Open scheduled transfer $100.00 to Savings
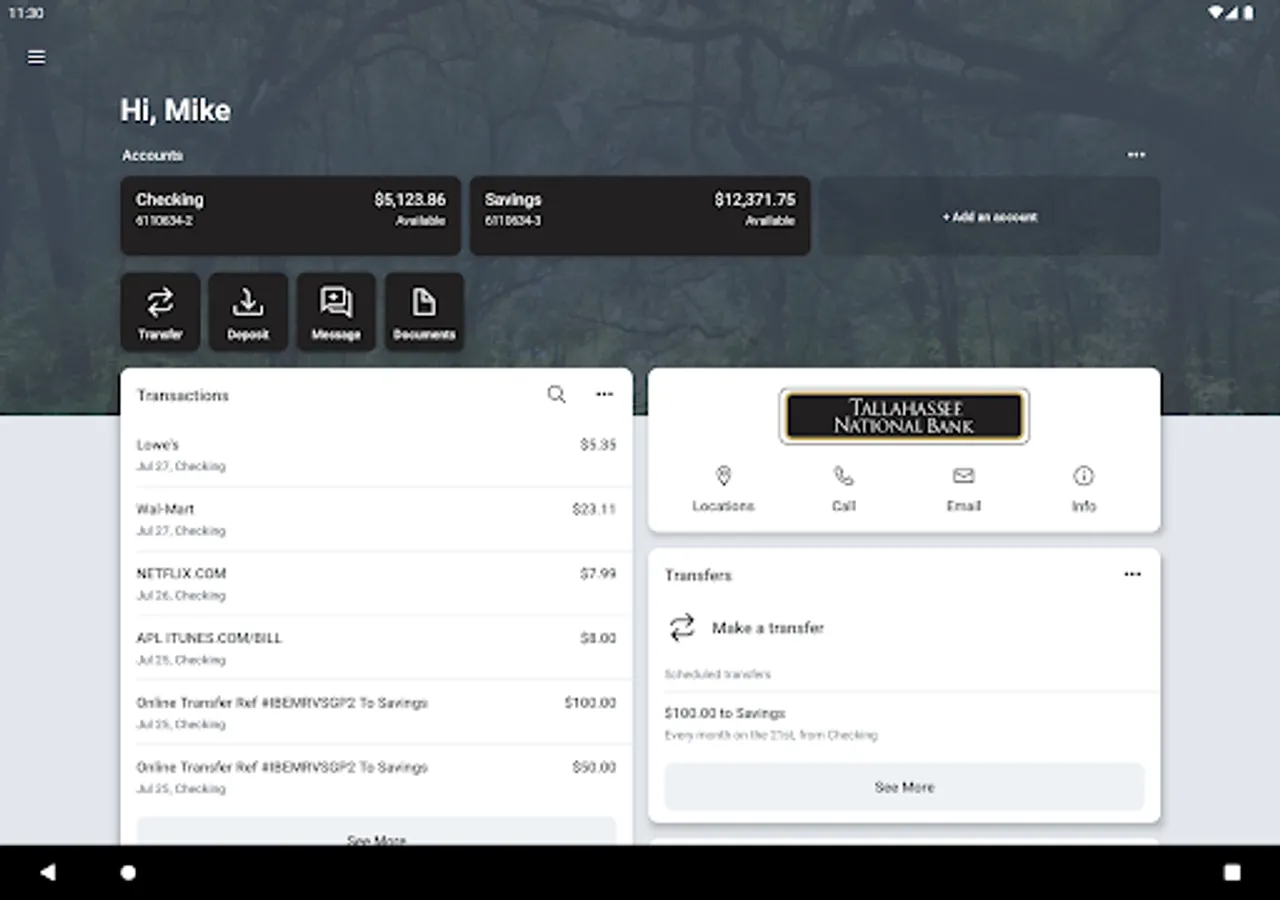The height and width of the screenshot is (900, 1280). pos(904,723)
